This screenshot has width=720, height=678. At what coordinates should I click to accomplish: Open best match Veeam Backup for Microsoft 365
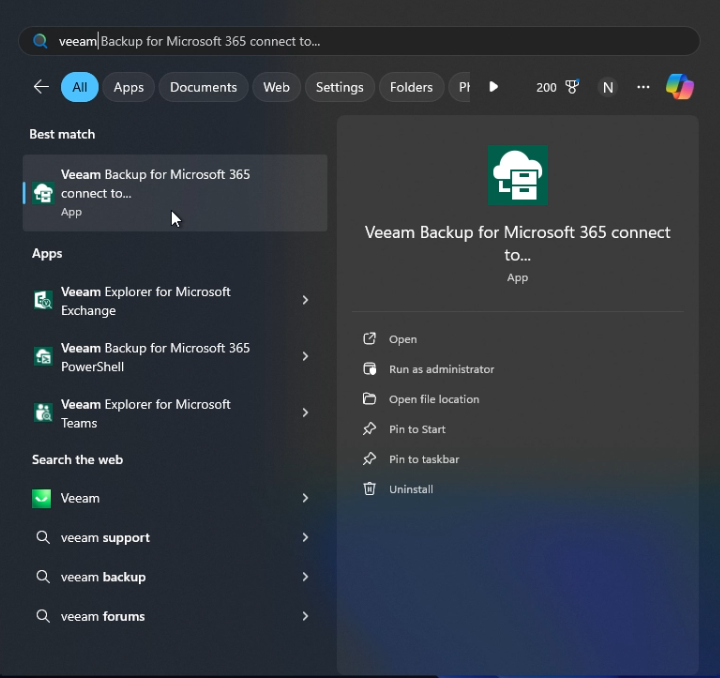coord(175,193)
